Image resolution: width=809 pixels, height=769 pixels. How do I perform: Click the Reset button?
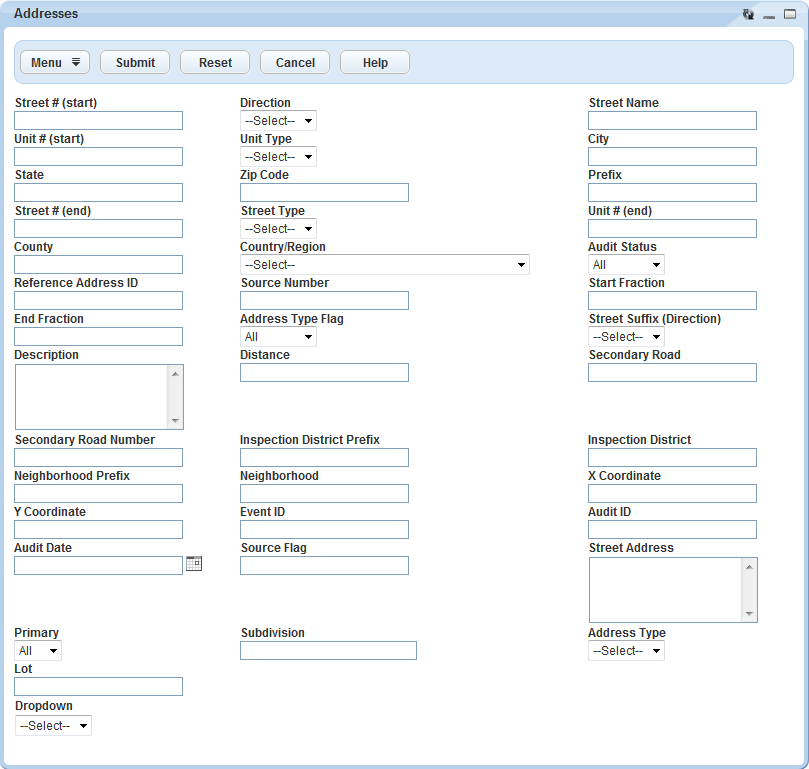(215, 62)
